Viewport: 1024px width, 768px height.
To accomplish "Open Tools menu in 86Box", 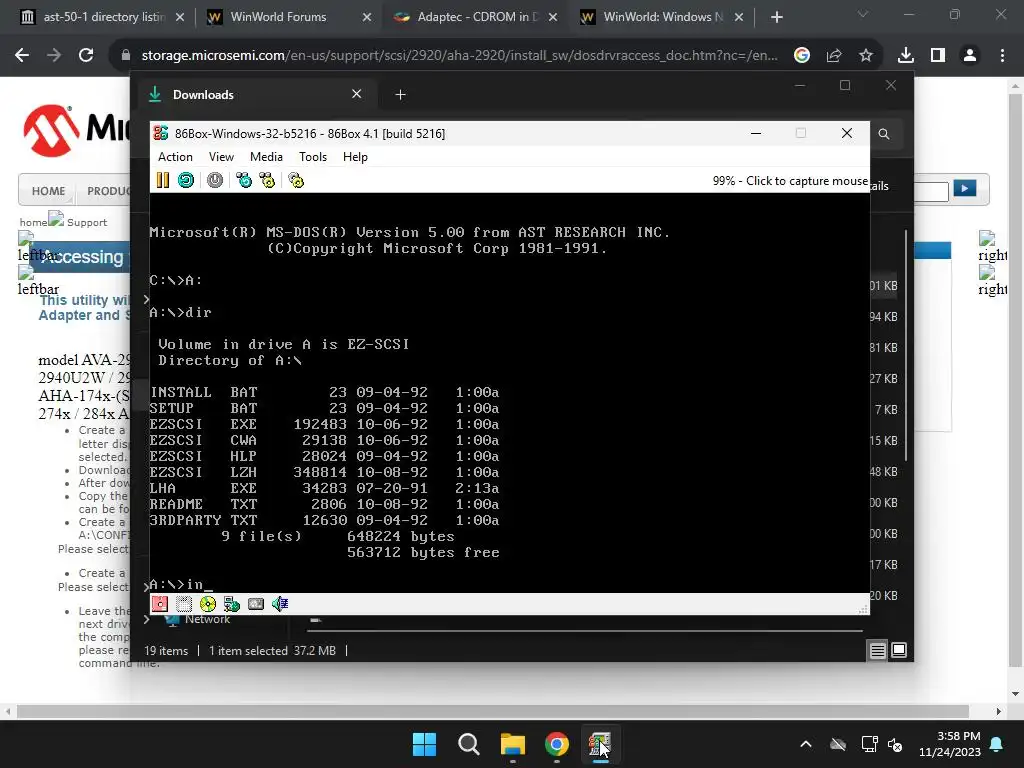I will [313, 157].
